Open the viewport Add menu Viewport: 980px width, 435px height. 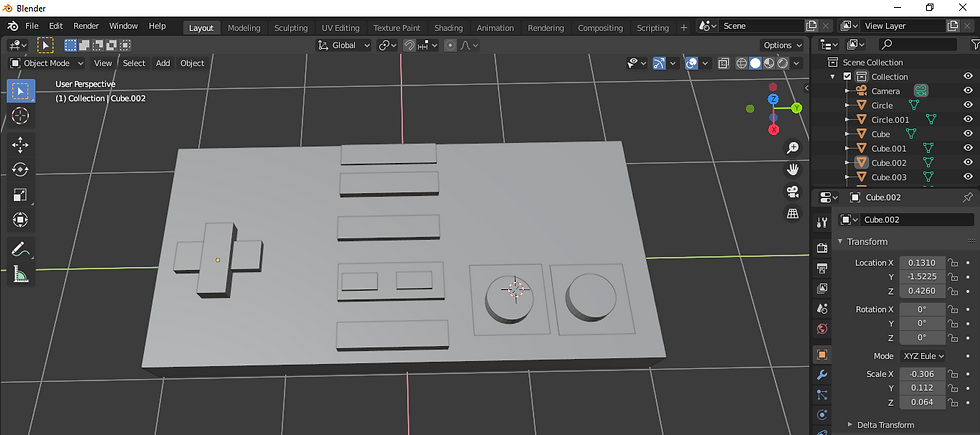point(163,63)
